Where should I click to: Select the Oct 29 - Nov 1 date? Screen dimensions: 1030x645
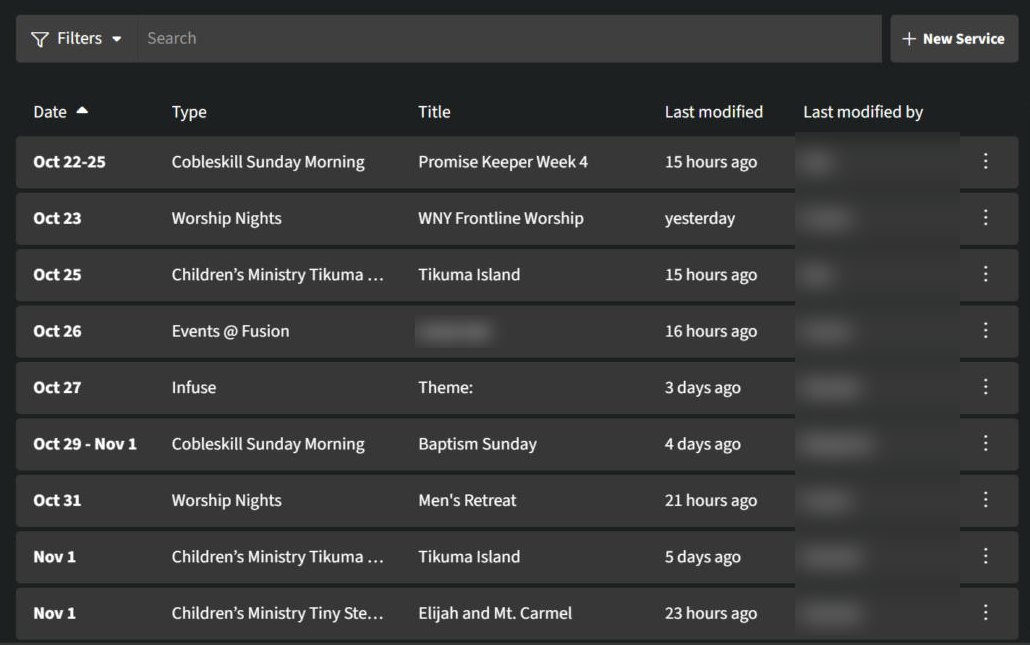(x=85, y=445)
